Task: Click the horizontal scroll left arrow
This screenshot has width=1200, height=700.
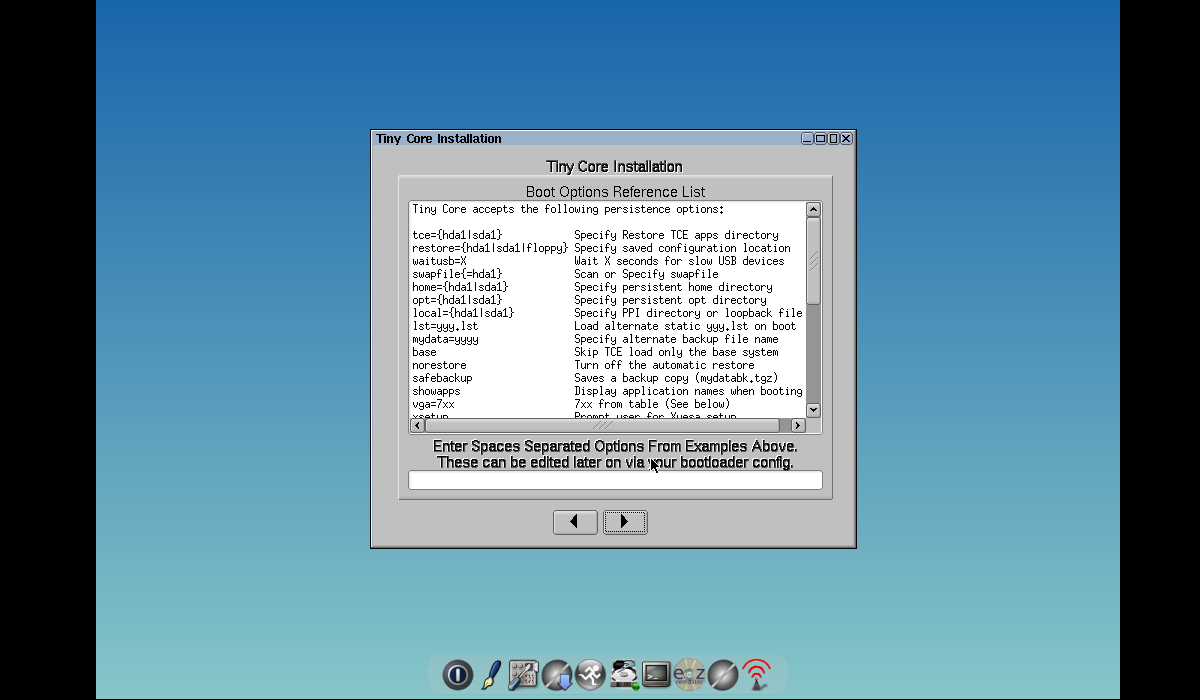Action: pos(417,426)
